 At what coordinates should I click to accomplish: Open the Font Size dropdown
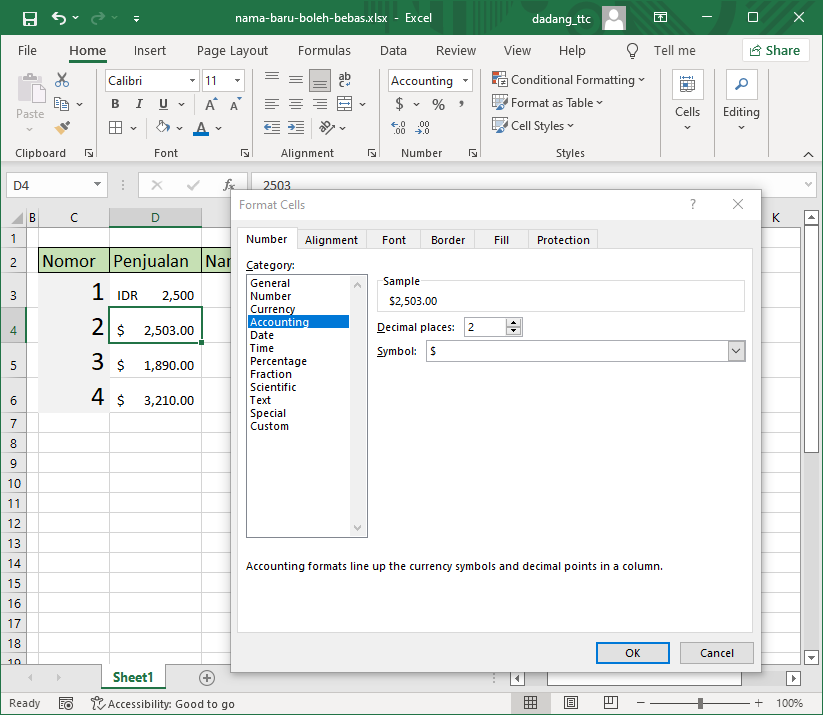(237, 80)
